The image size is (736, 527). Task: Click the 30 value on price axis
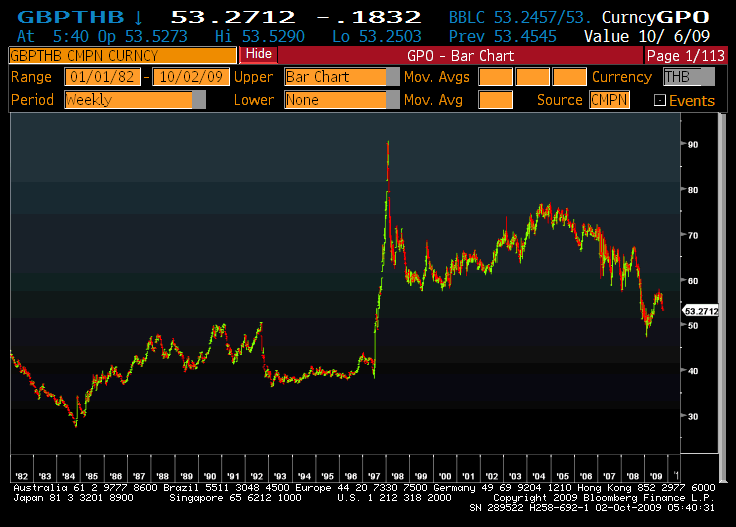[693, 416]
